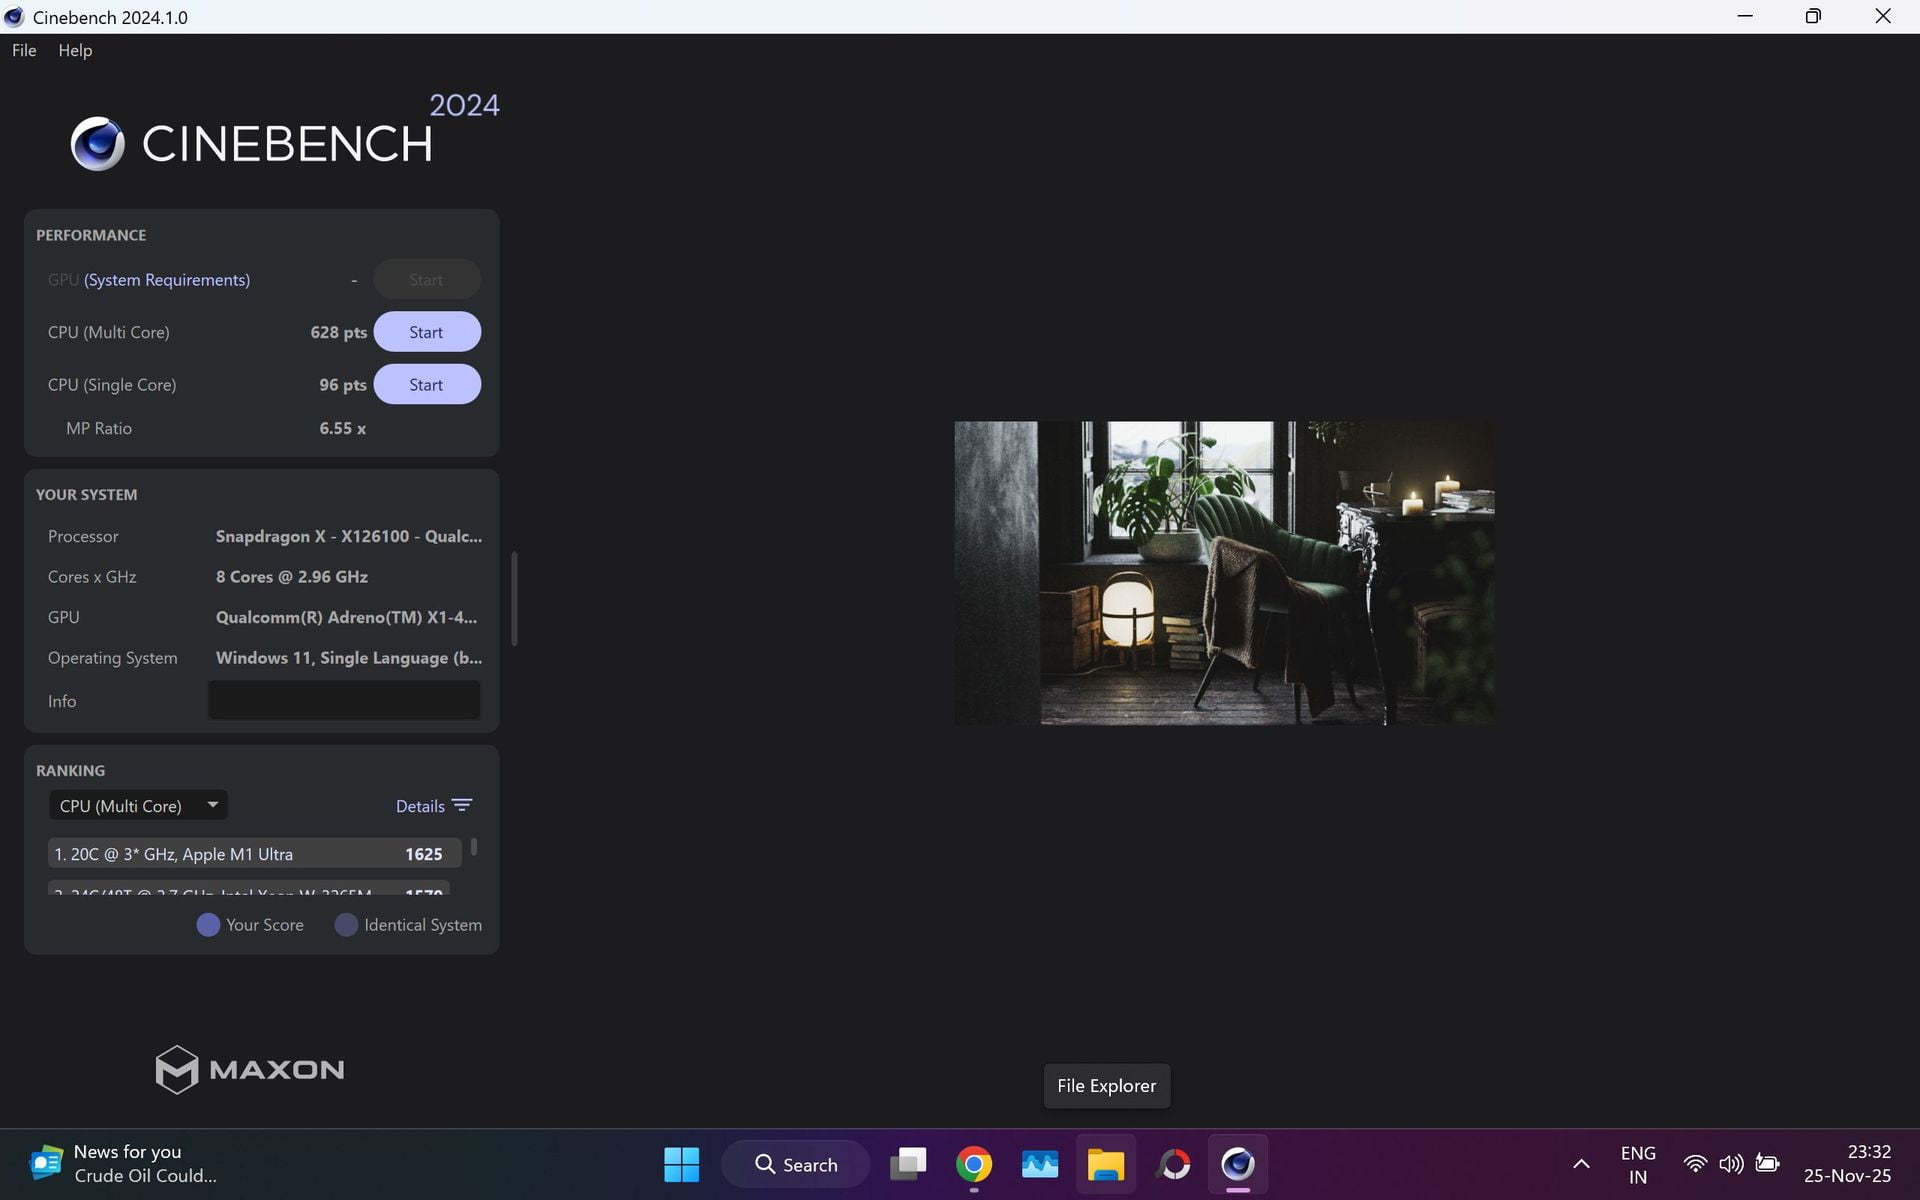Open Task View on the taskbar
This screenshot has width=1920, height=1200.
908,1164
